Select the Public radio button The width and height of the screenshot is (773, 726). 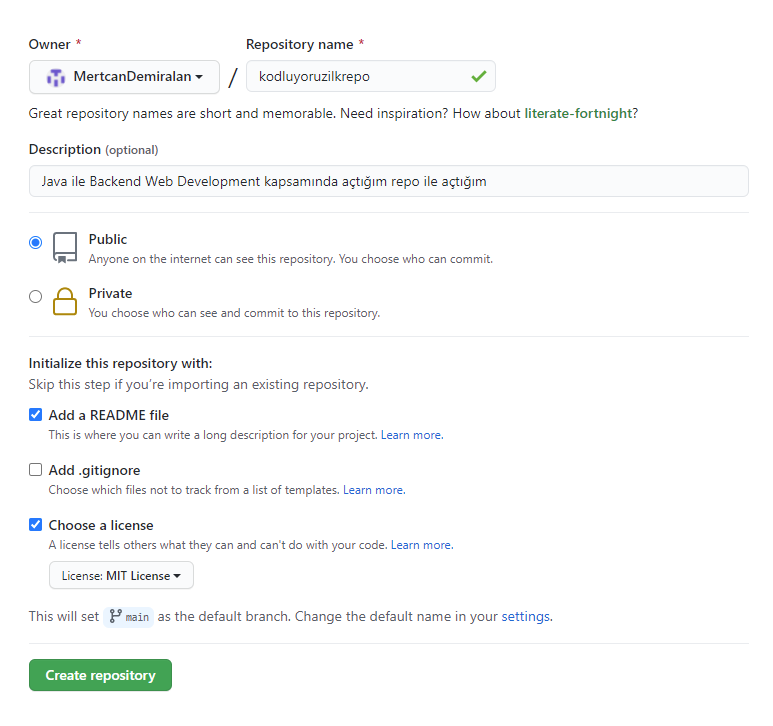pos(35,242)
